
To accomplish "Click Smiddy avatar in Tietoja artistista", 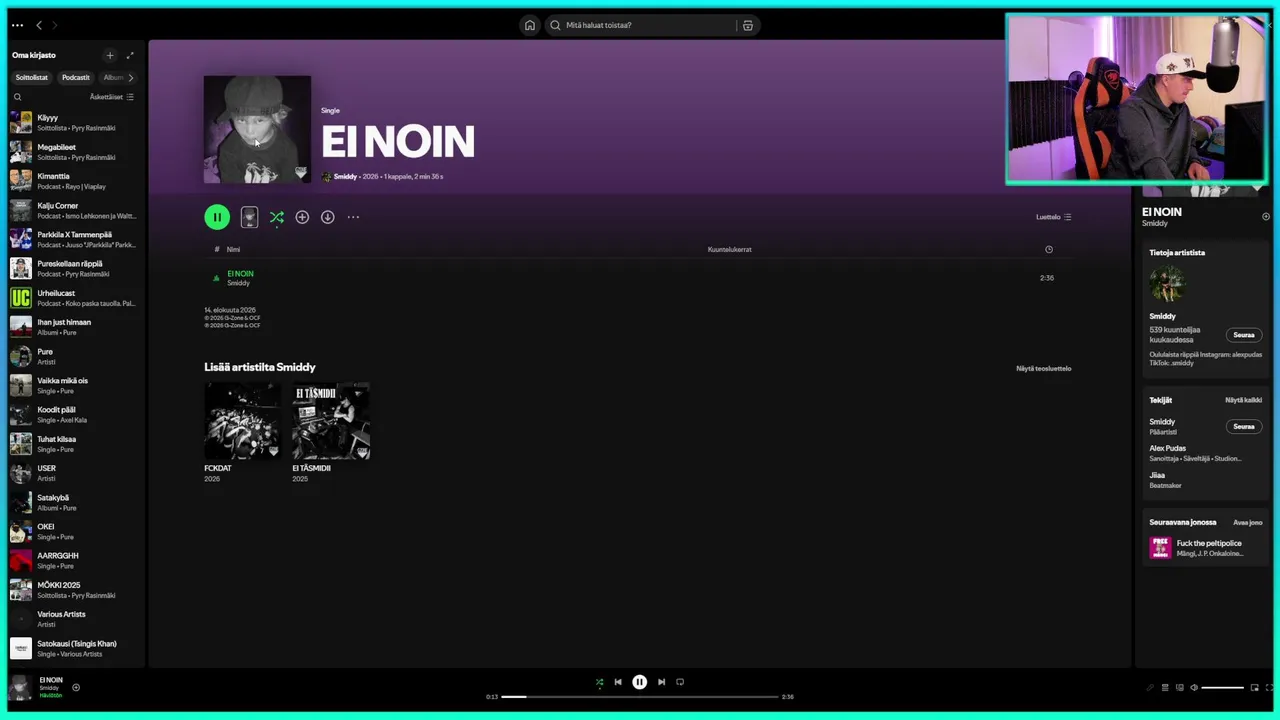I will point(1167,284).
